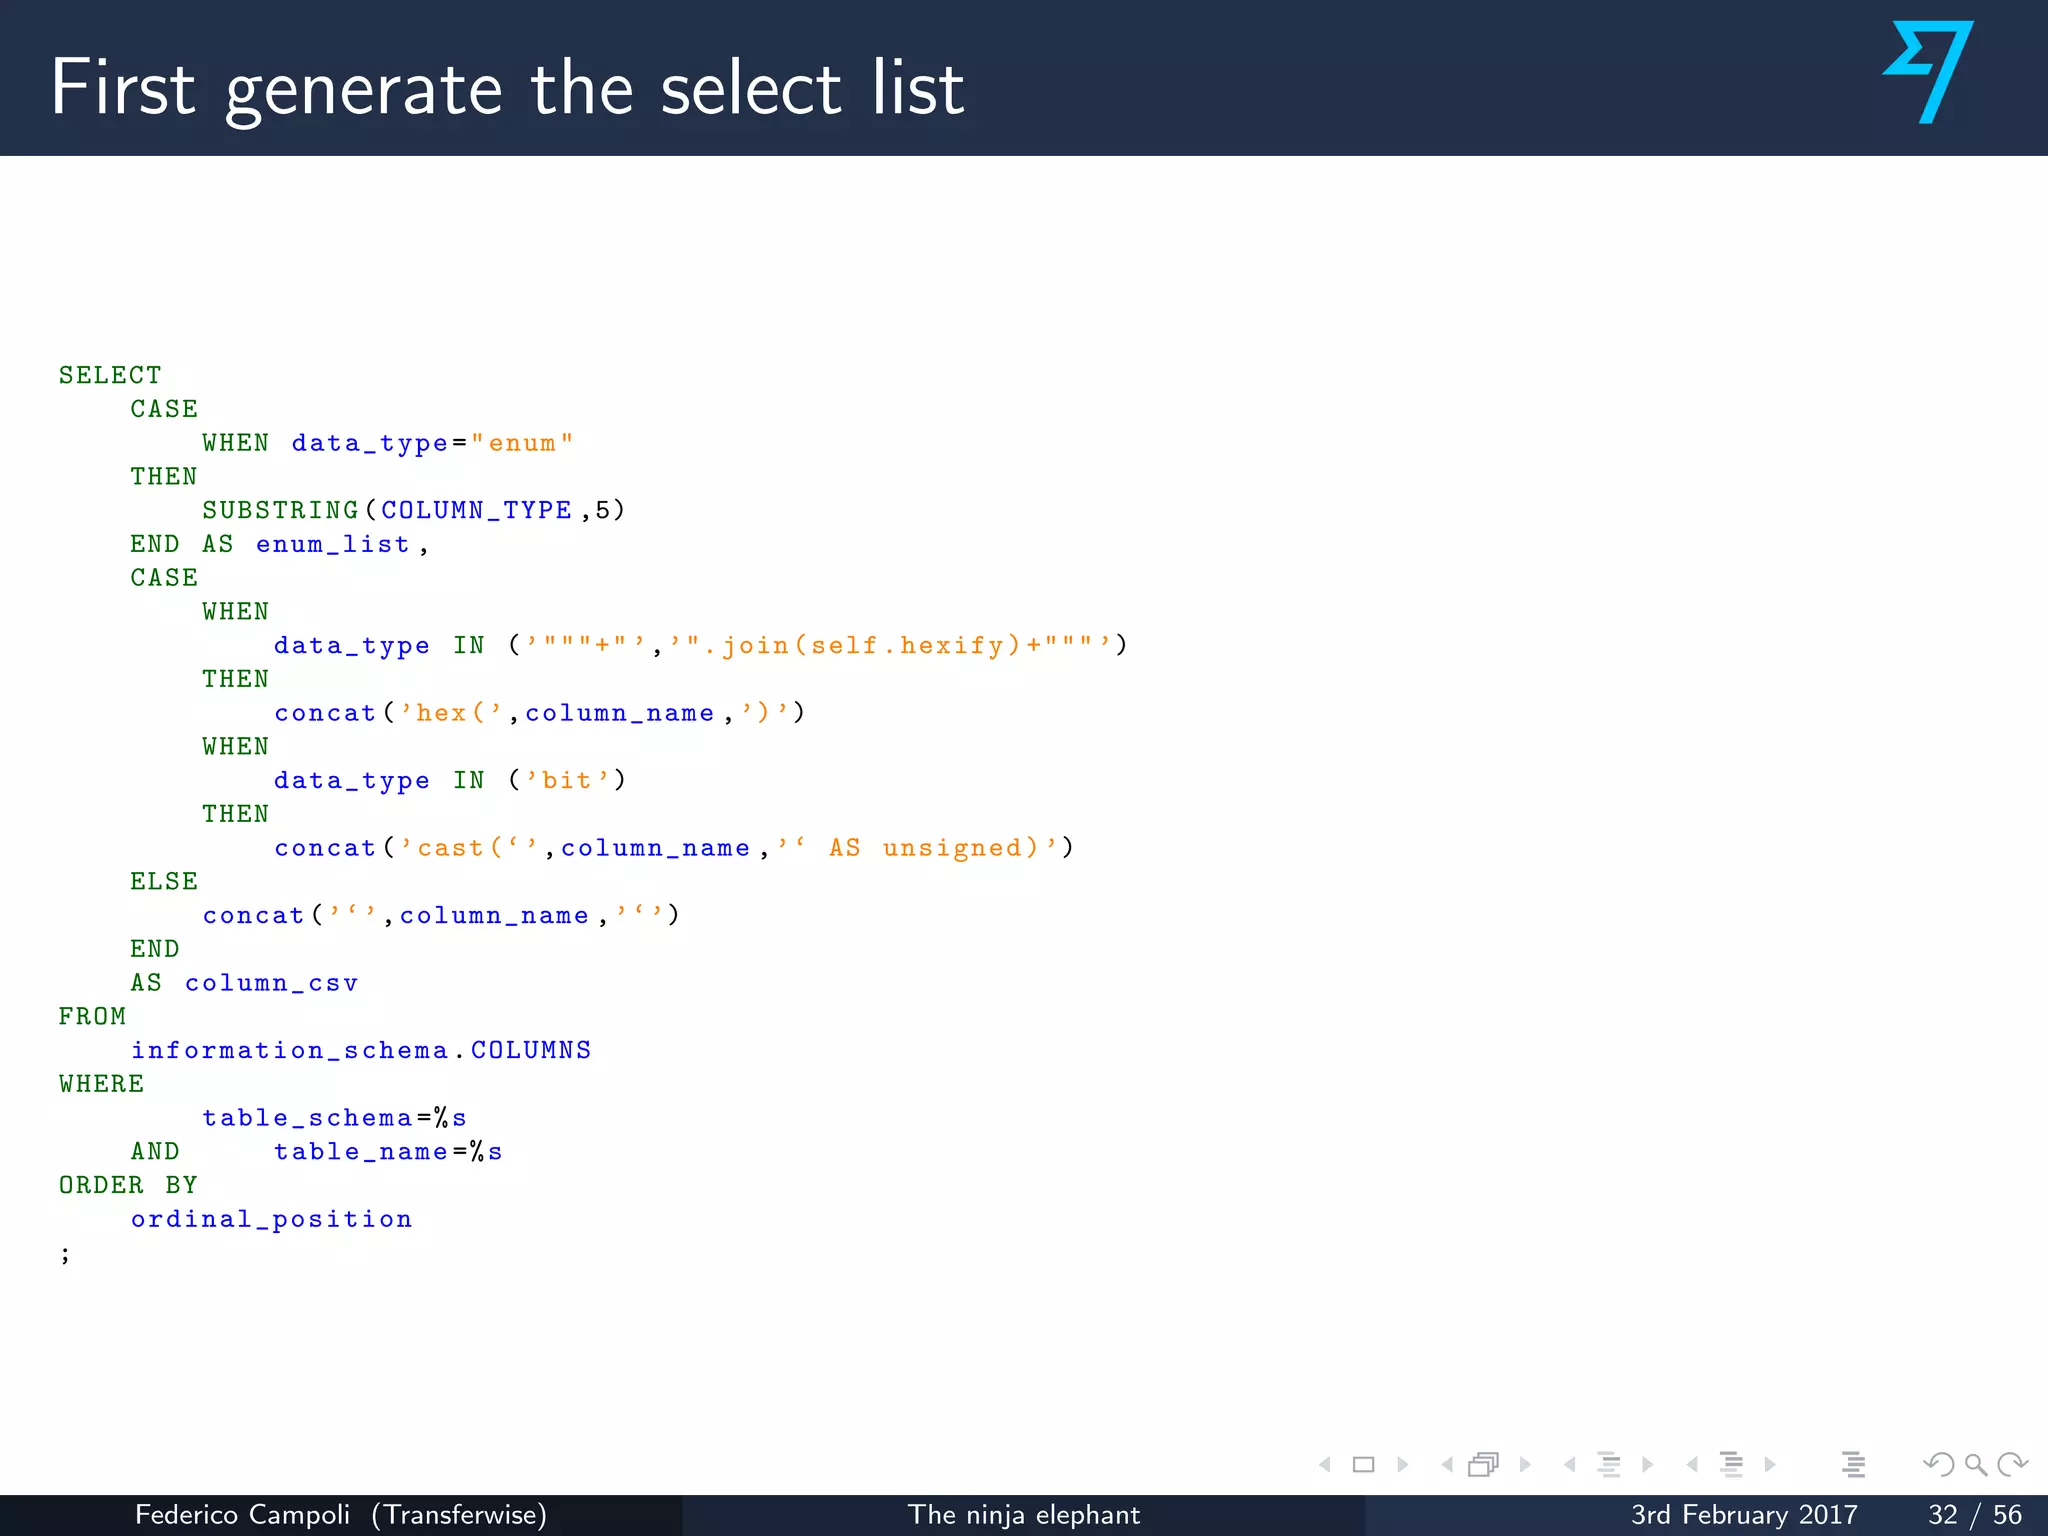Click 'table_name=%s' condition
This screenshot has width=2048, height=1536.
(x=388, y=1152)
